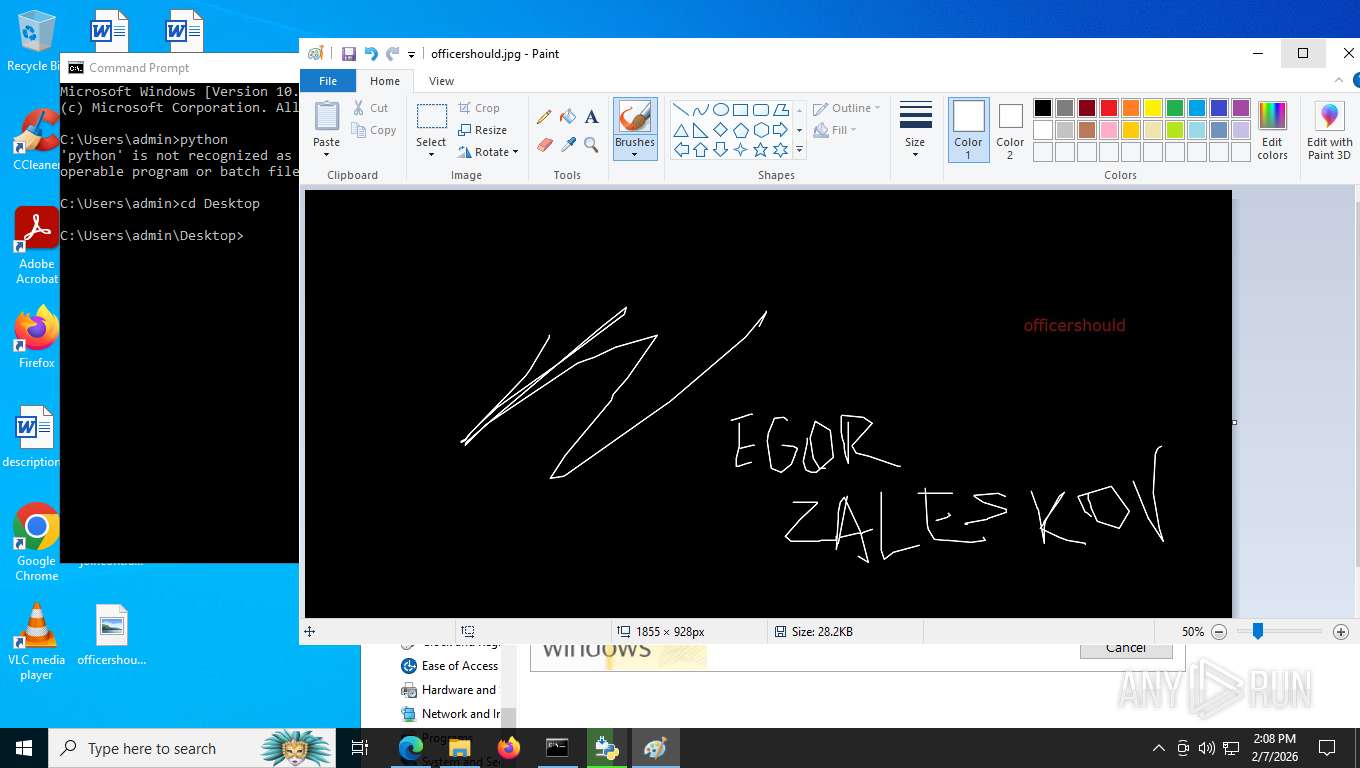1360x768 pixels.
Task: Pick the red color swatch
Action: pyautogui.click(x=1109, y=108)
